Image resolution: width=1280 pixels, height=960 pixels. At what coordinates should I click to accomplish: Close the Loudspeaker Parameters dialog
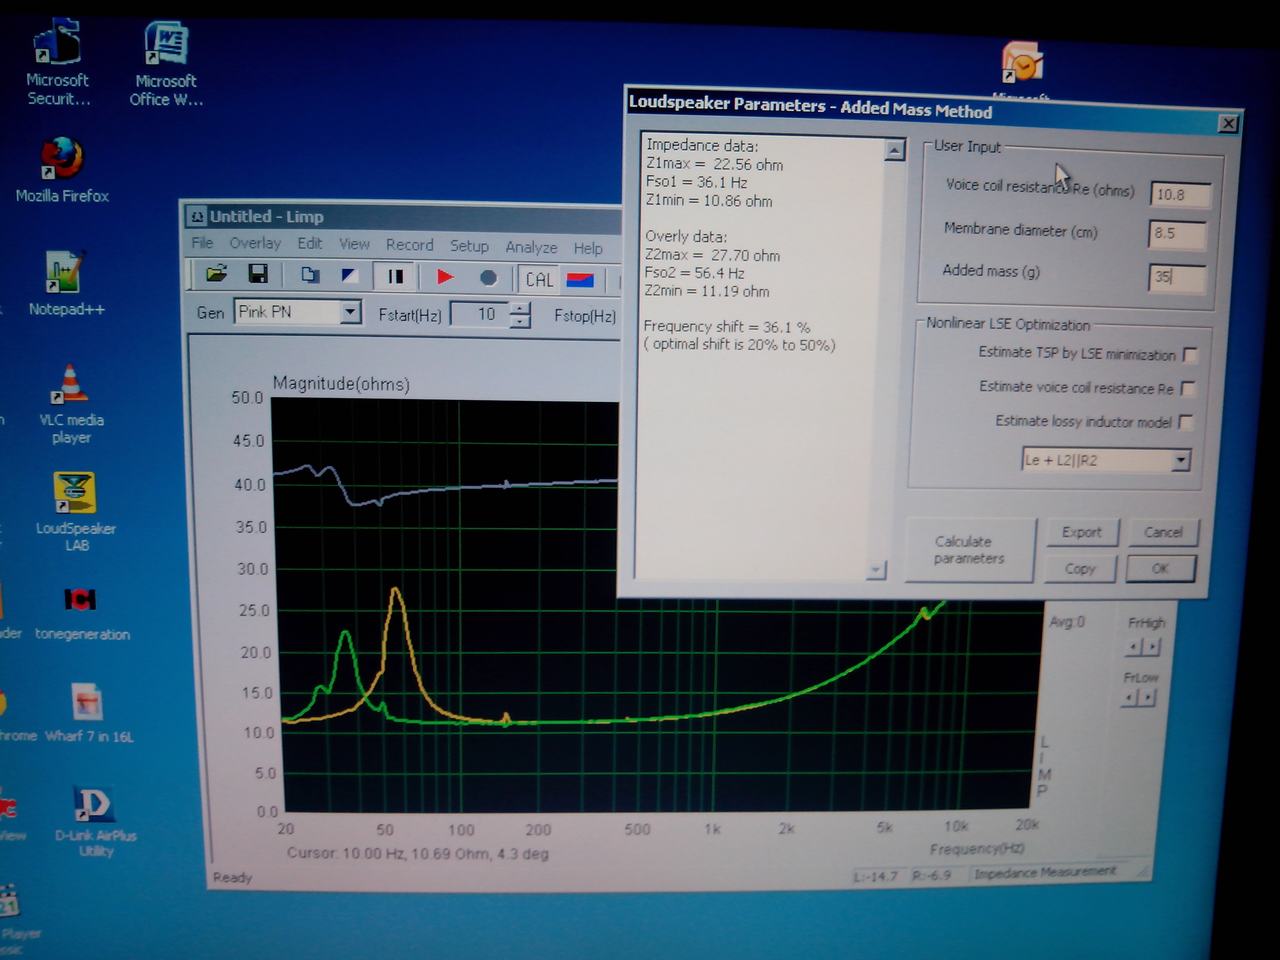click(1228, 124)
